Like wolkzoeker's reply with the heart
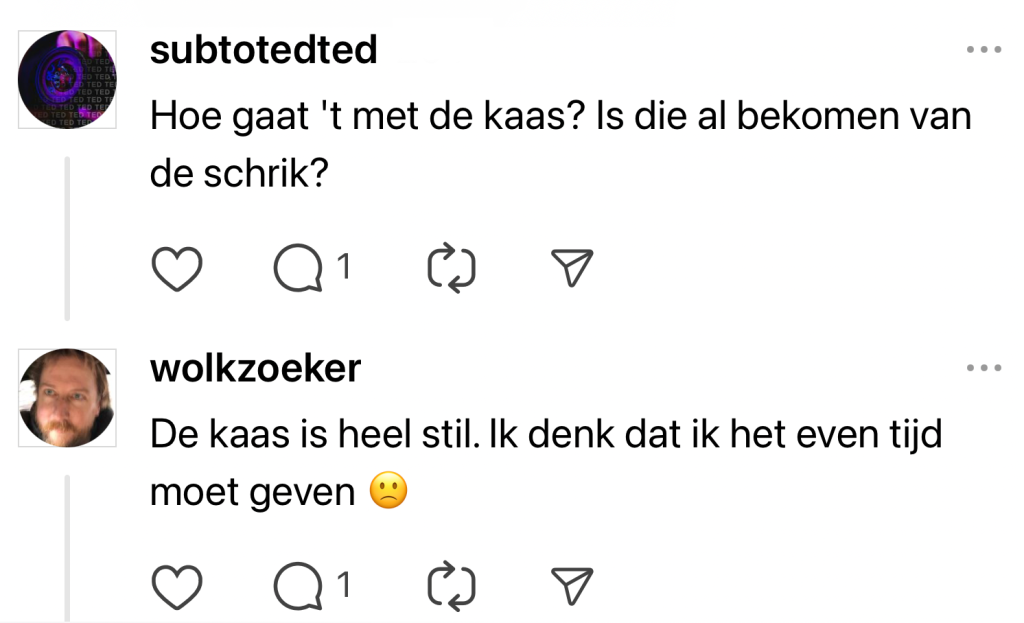This screenshot has height=623, width=1024. [177, 587]
